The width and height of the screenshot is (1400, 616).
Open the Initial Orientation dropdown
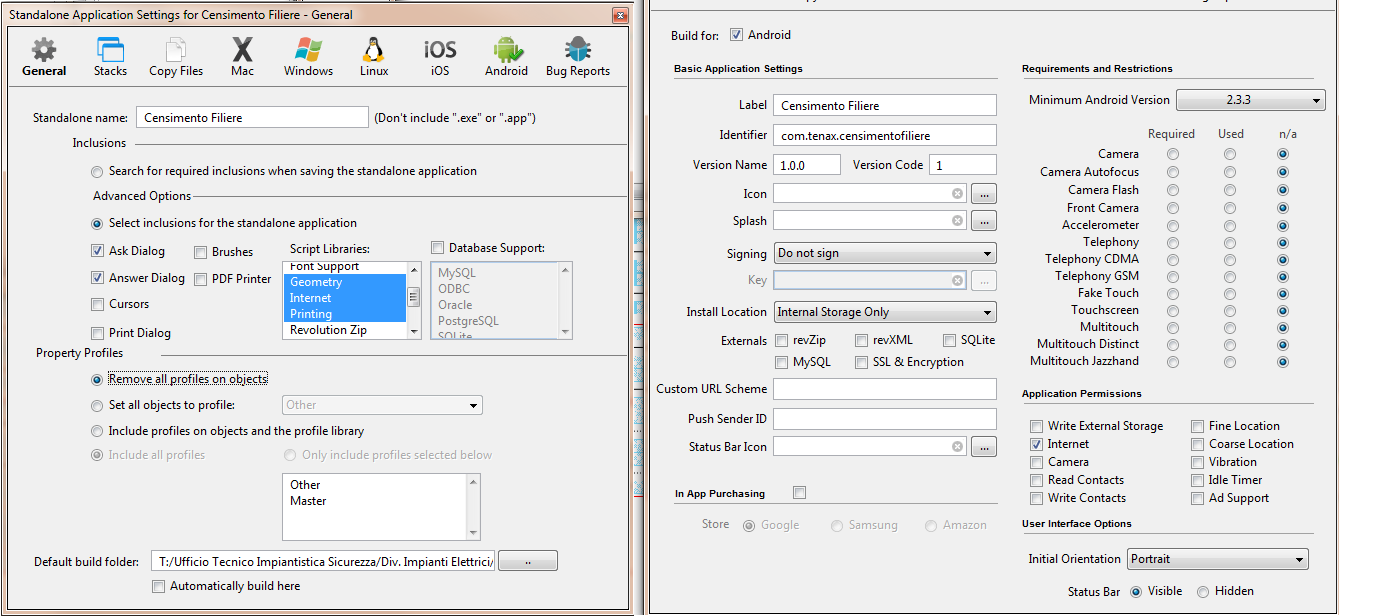(x=1218, y=559)
